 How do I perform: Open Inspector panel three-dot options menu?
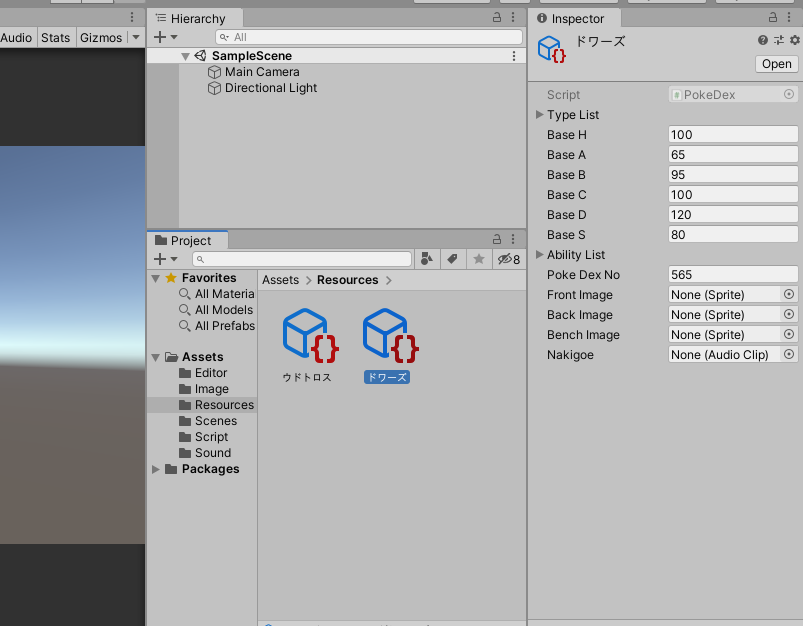click(789, 17)
